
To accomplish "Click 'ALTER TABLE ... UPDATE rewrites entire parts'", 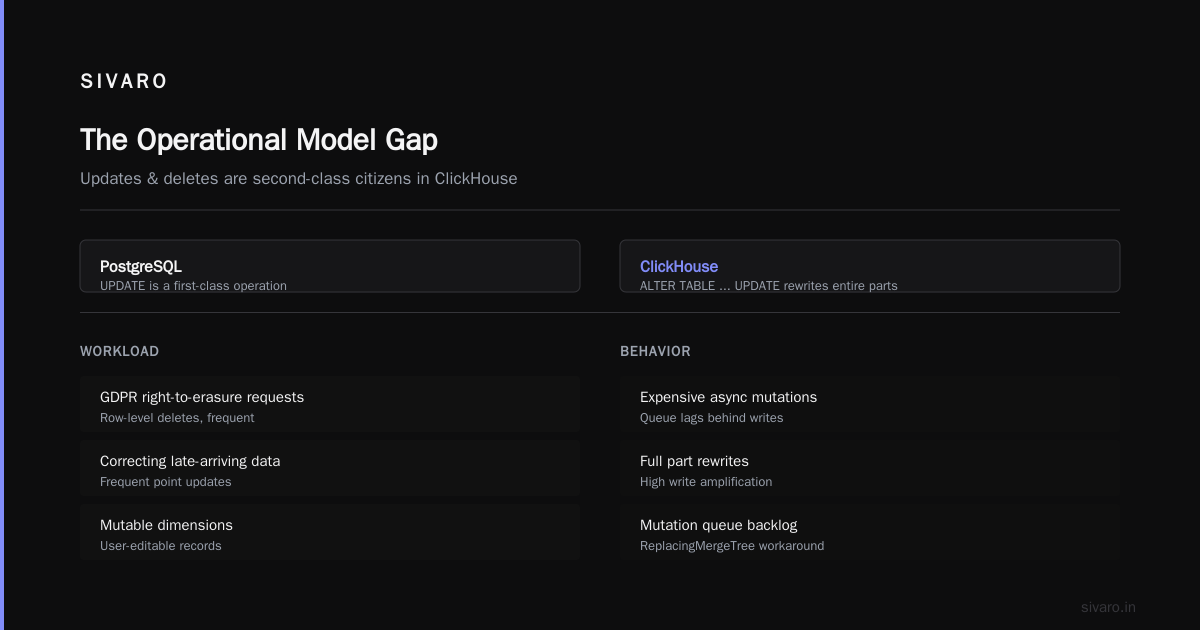I will tap(769, 286).
